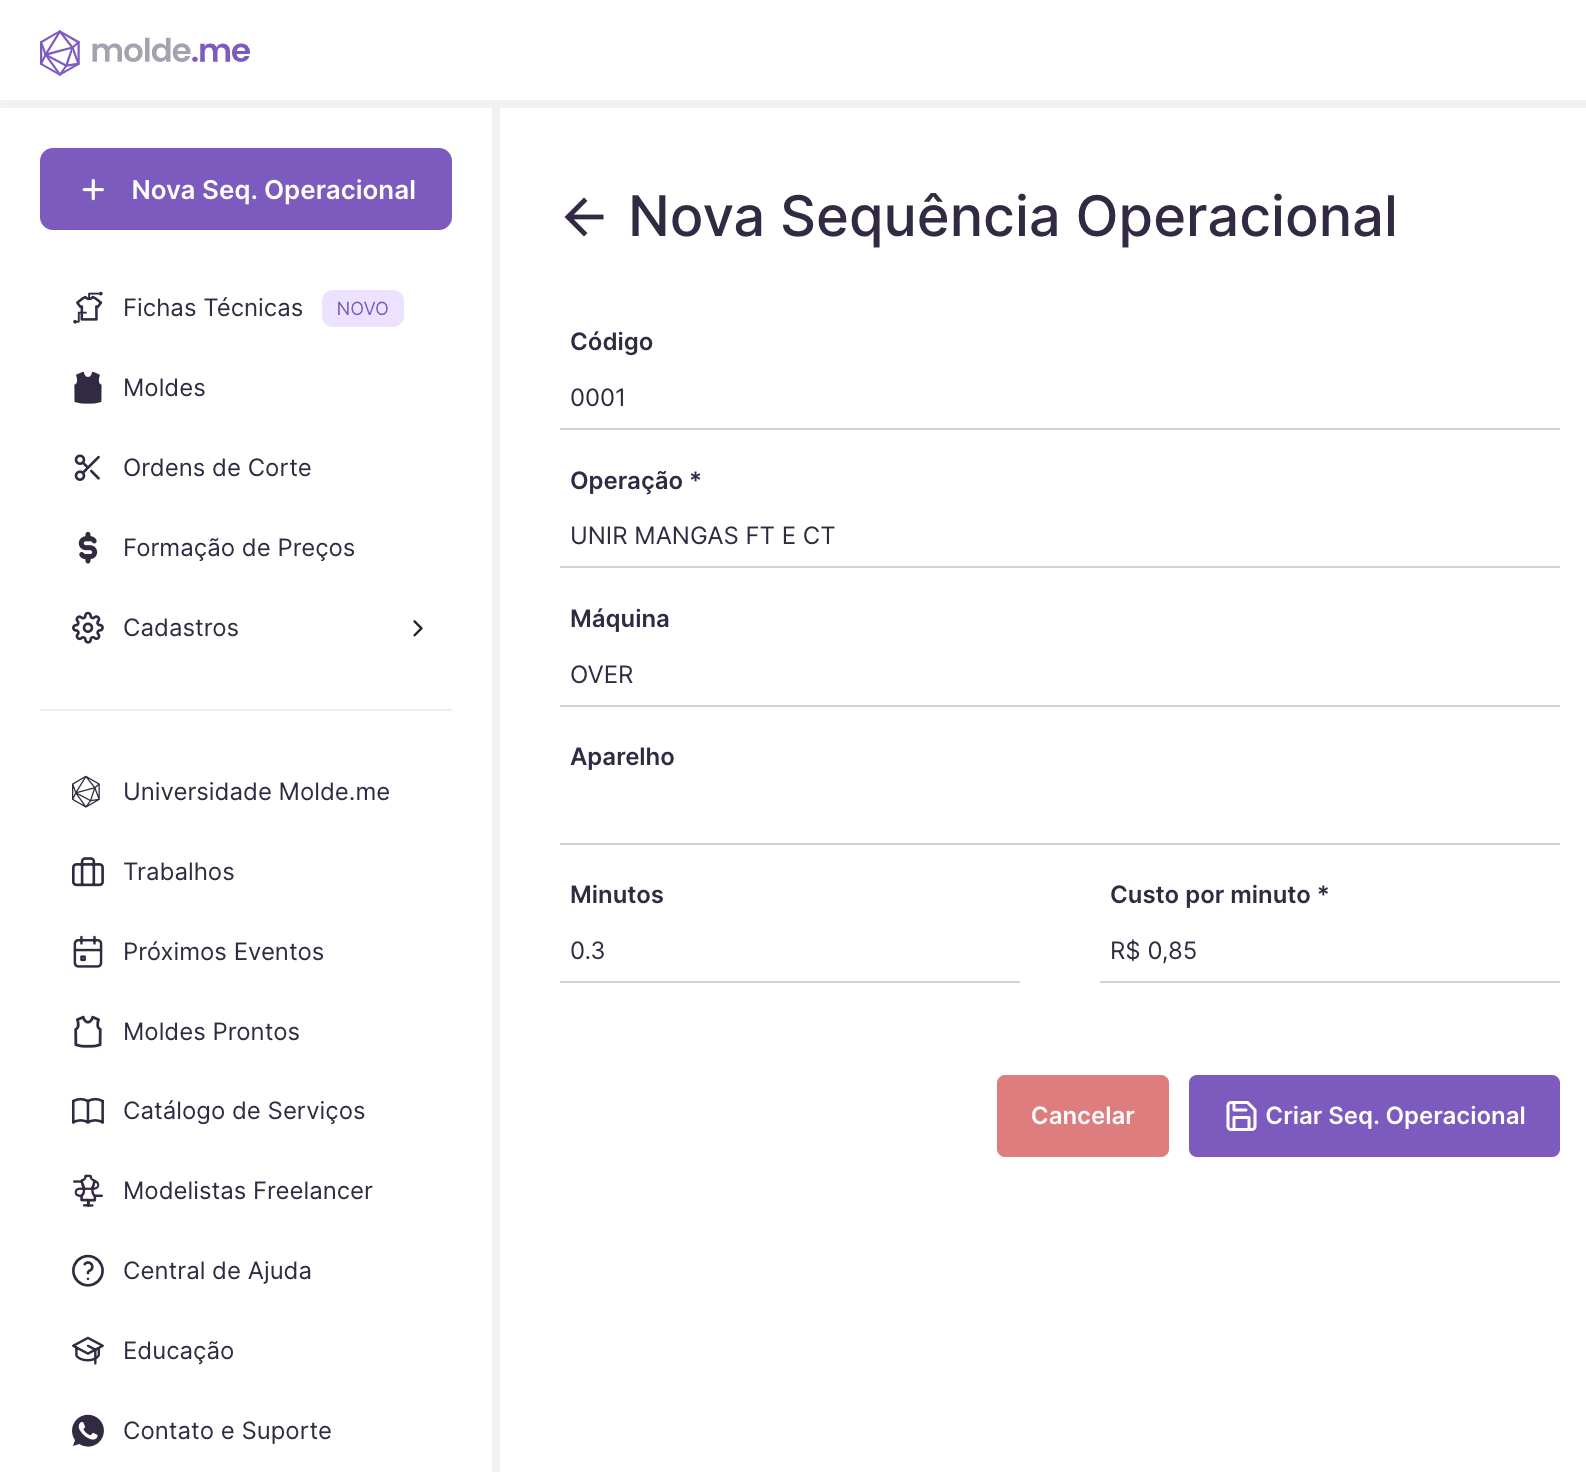Click the Custo por minuto * label
The height and width of the screenshot is (1472, 1586).
click(x=1220, y=895)
